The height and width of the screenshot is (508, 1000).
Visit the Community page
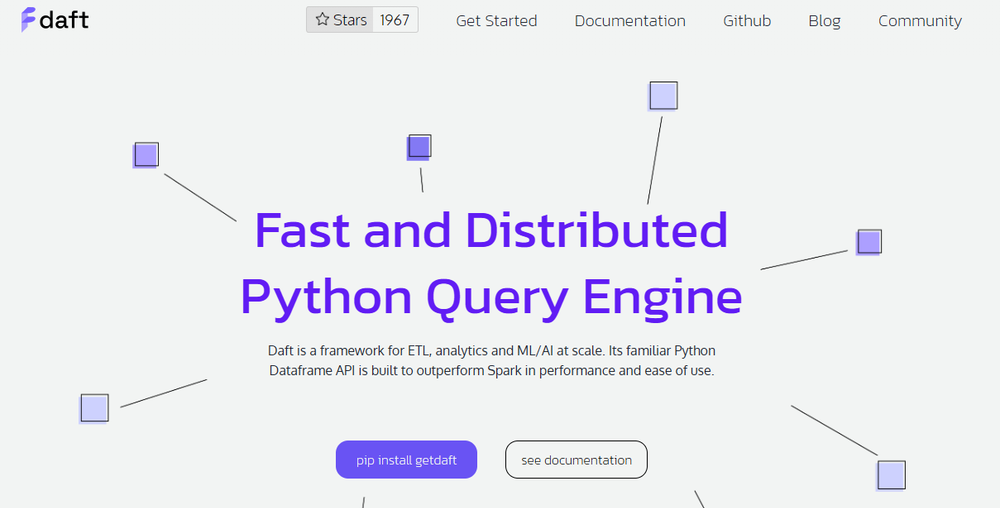(x=920, y=20)
